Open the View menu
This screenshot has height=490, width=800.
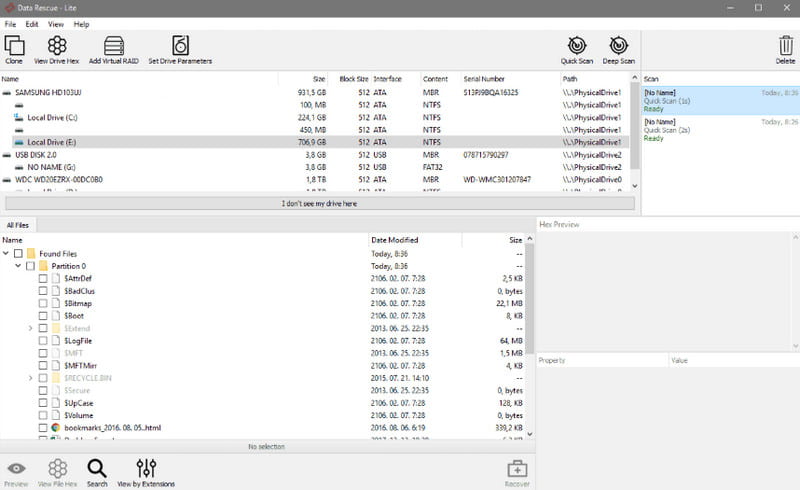point(56,24)
